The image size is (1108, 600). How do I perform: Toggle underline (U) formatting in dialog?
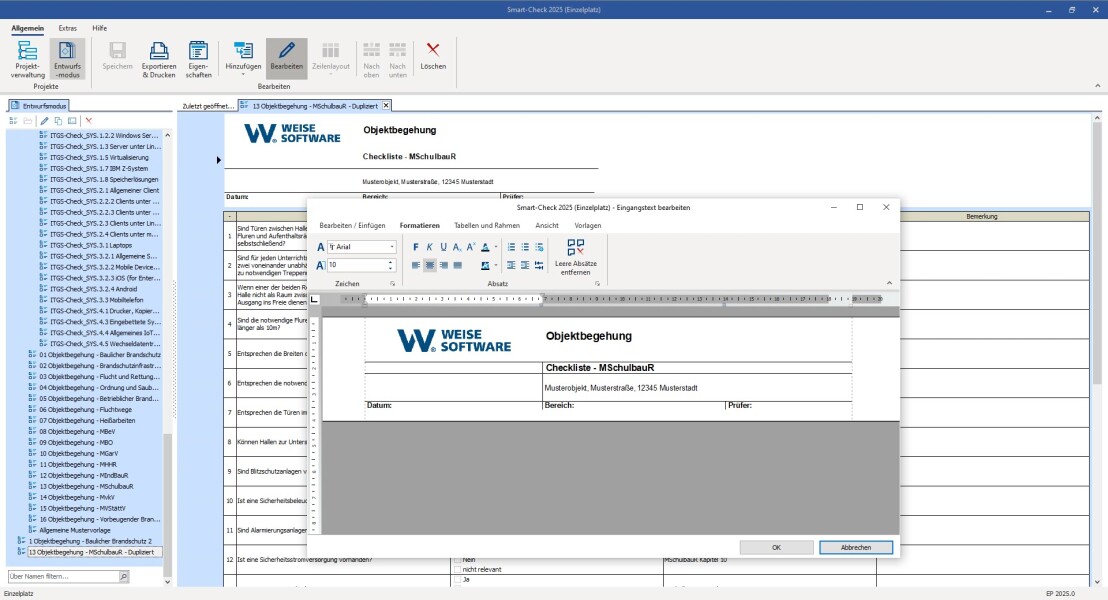pyautogui.click(x=443, y=247)
